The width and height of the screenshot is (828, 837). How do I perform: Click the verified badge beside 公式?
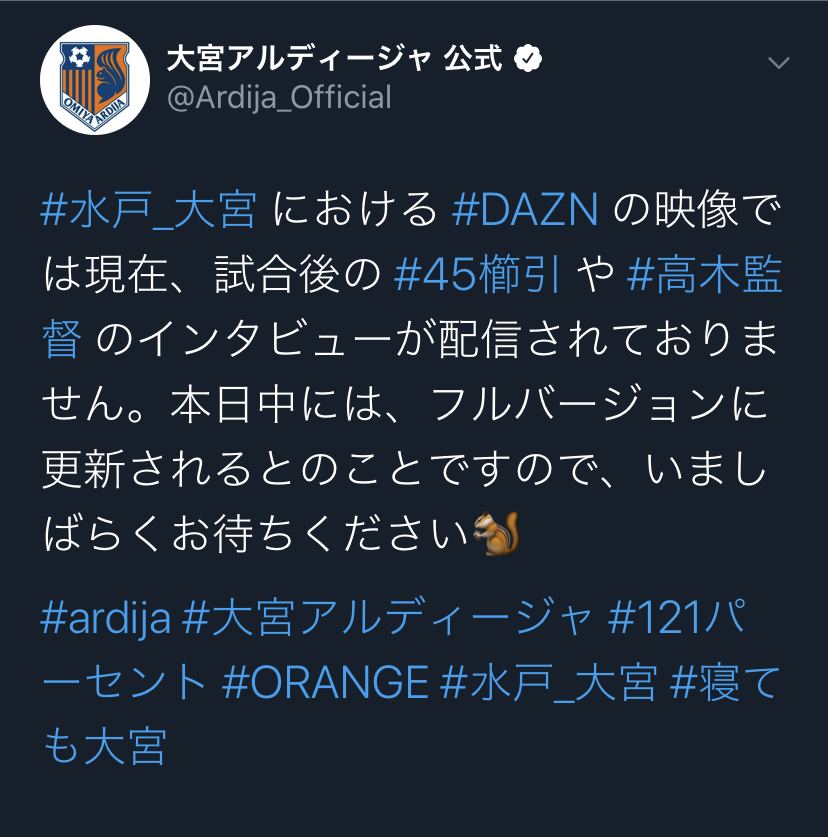coord(527,59)
